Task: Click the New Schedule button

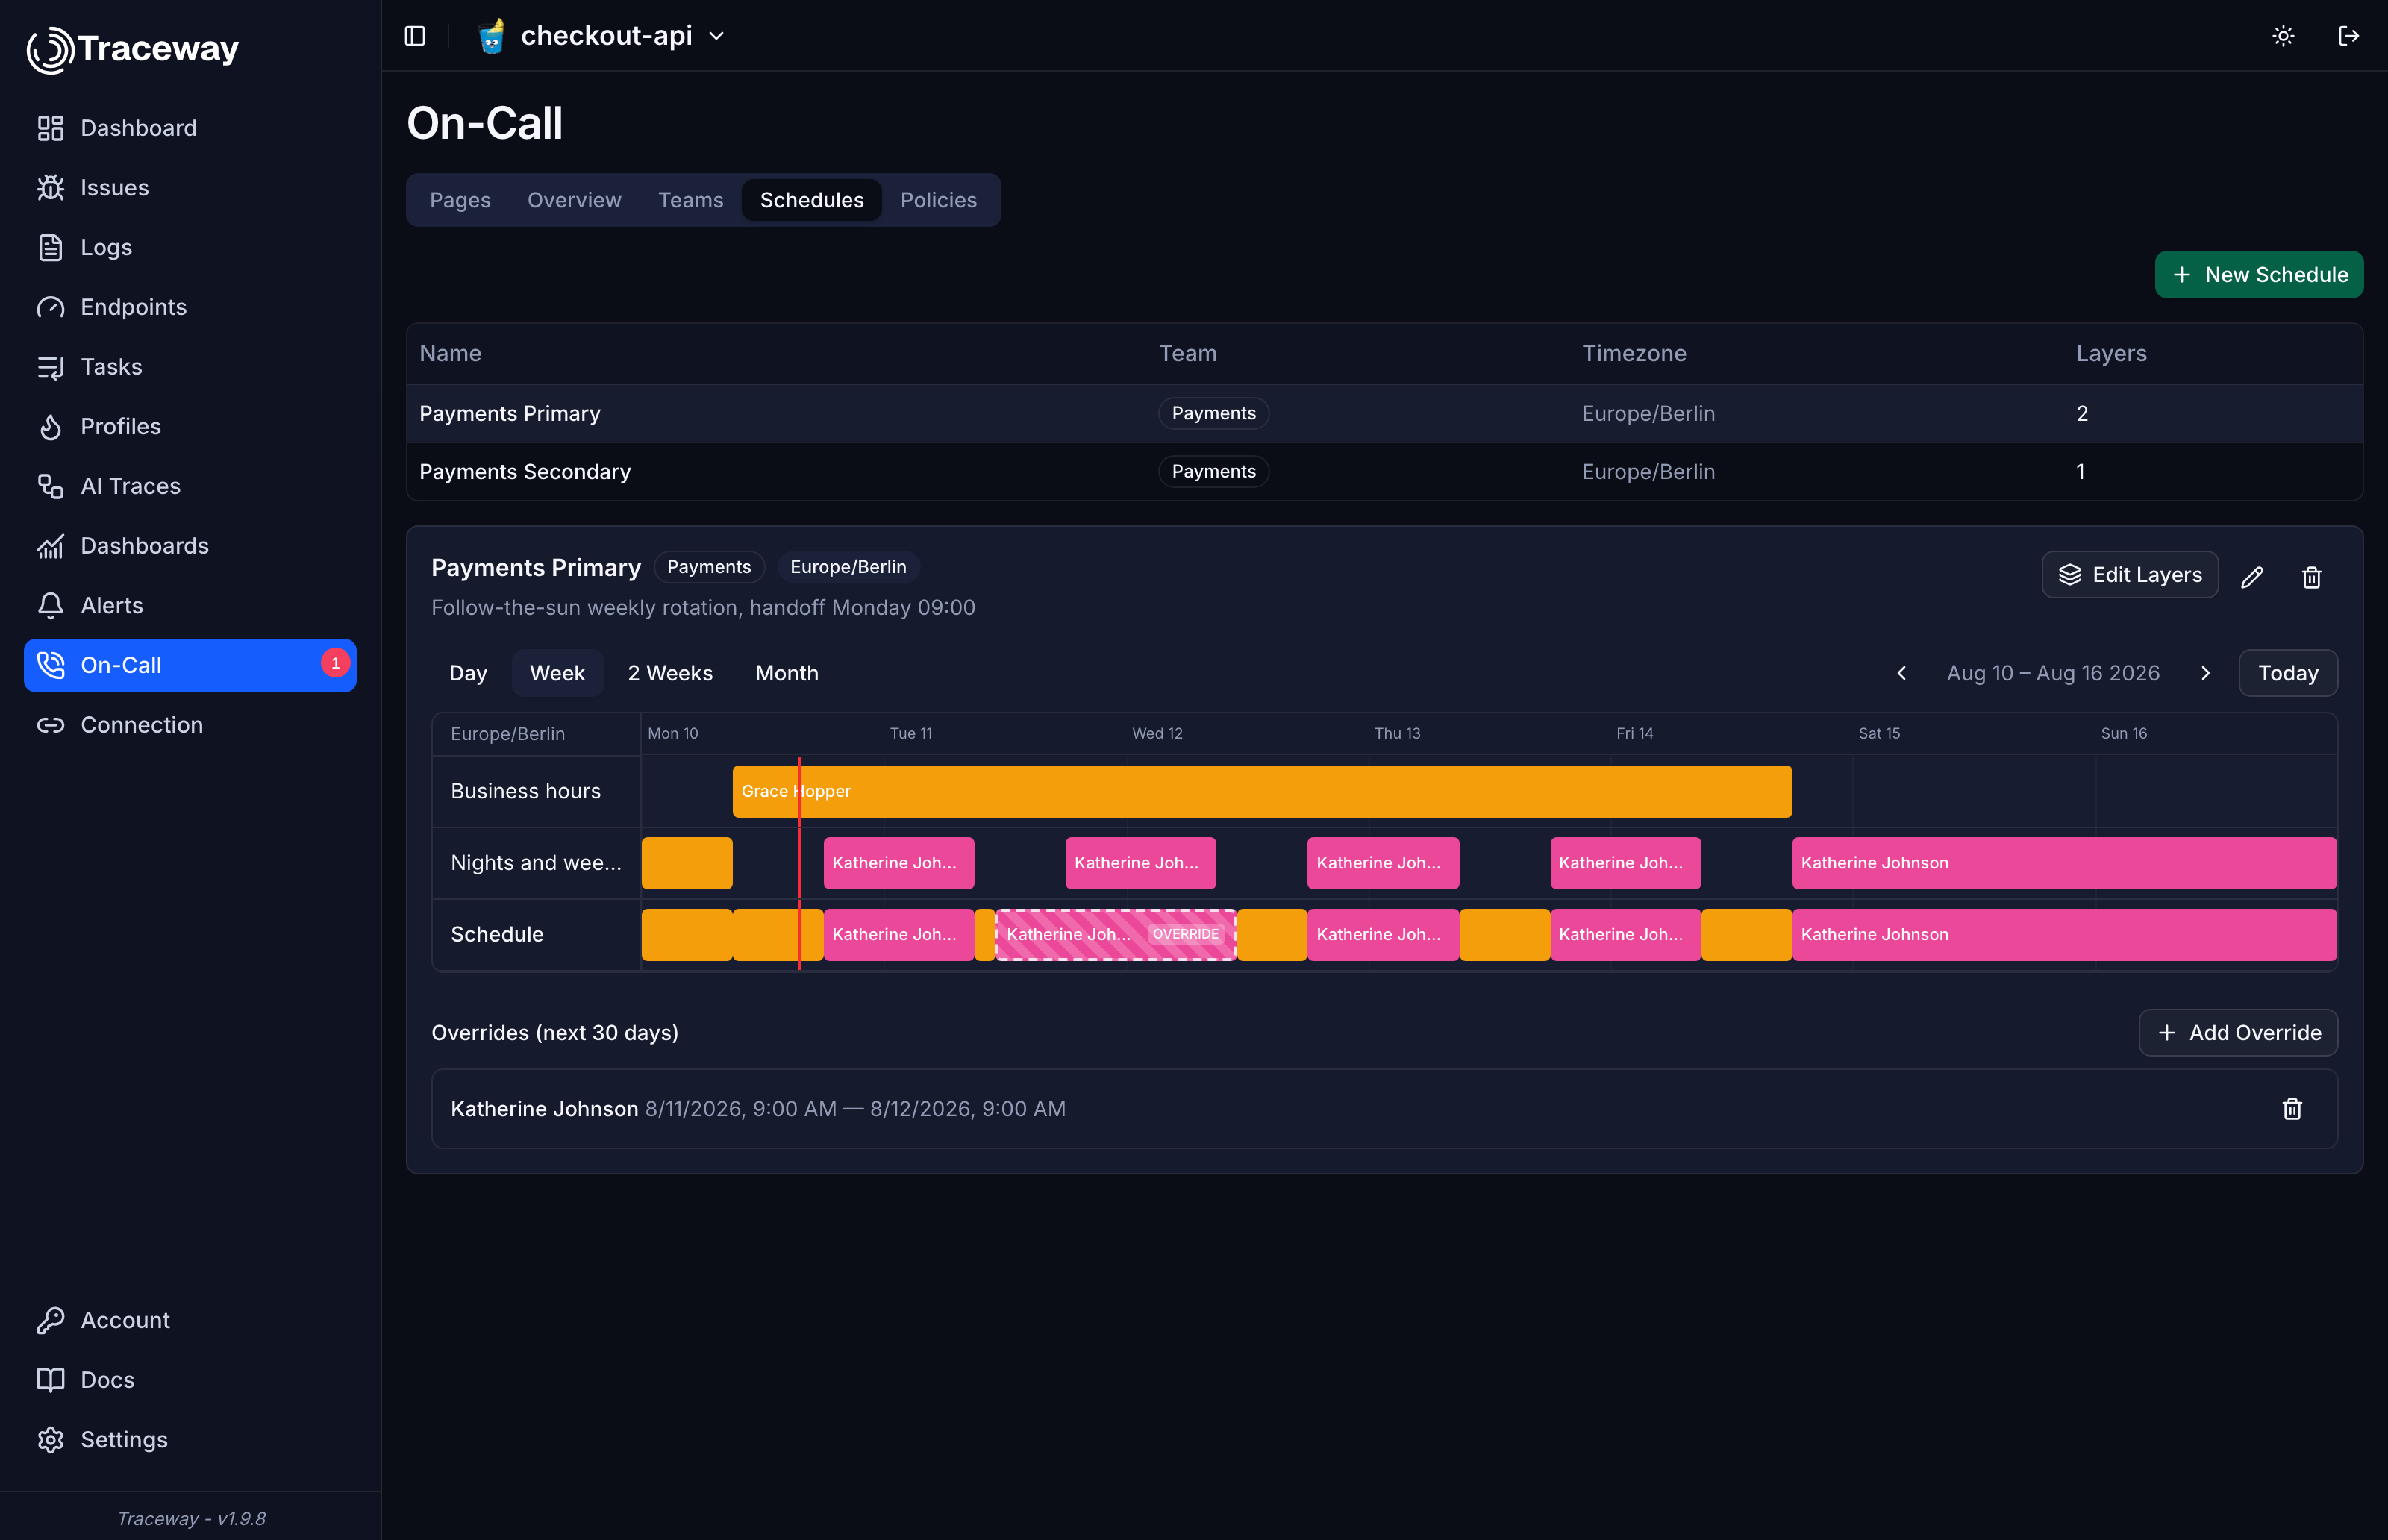Action: (x=2259, y=274)
